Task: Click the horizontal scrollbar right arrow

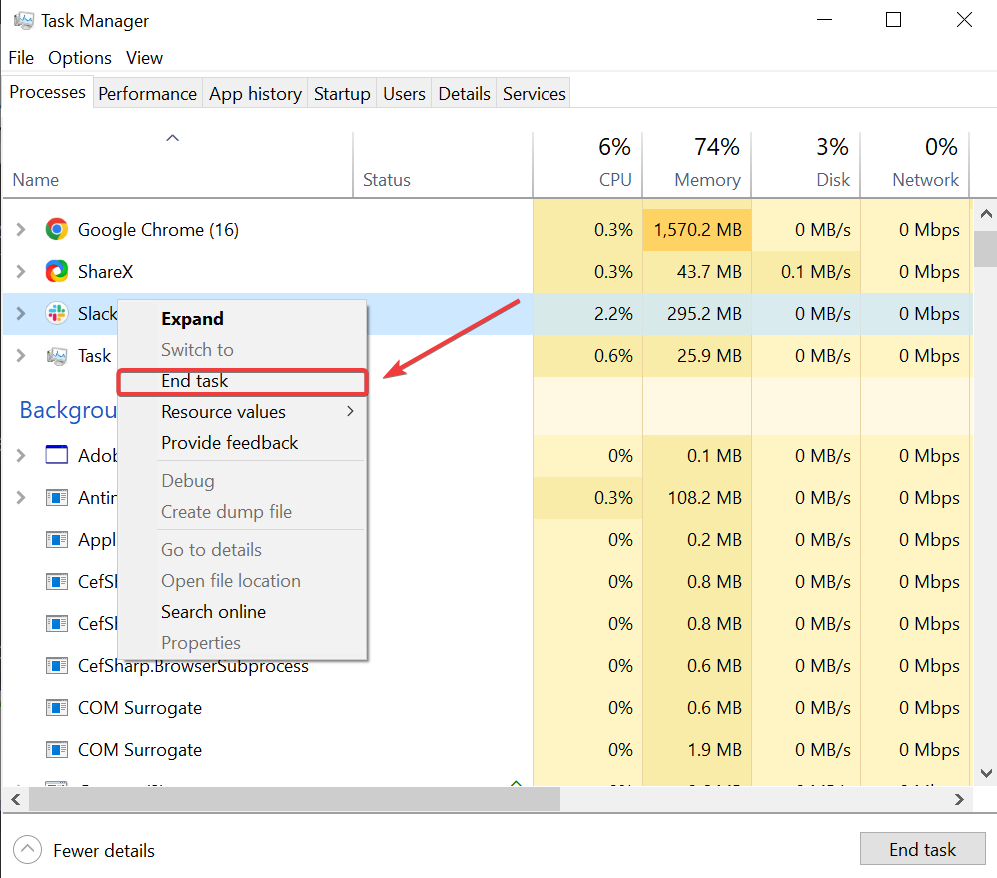Action: (959, 800)
